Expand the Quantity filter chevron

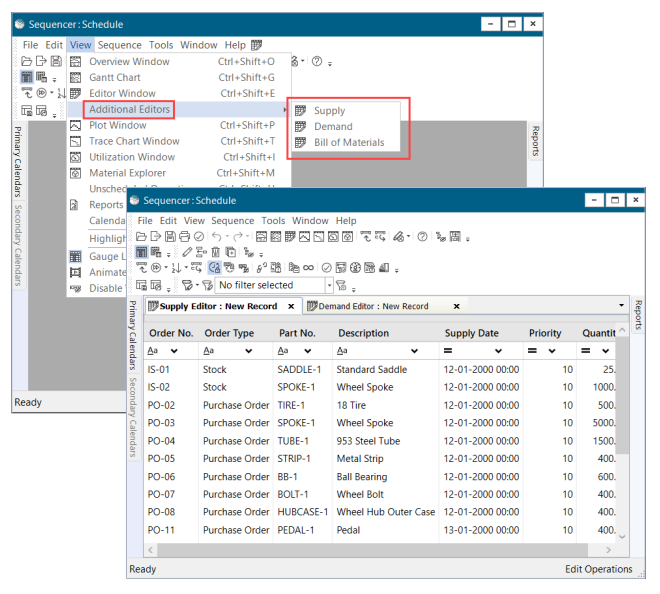click(605, 351)
